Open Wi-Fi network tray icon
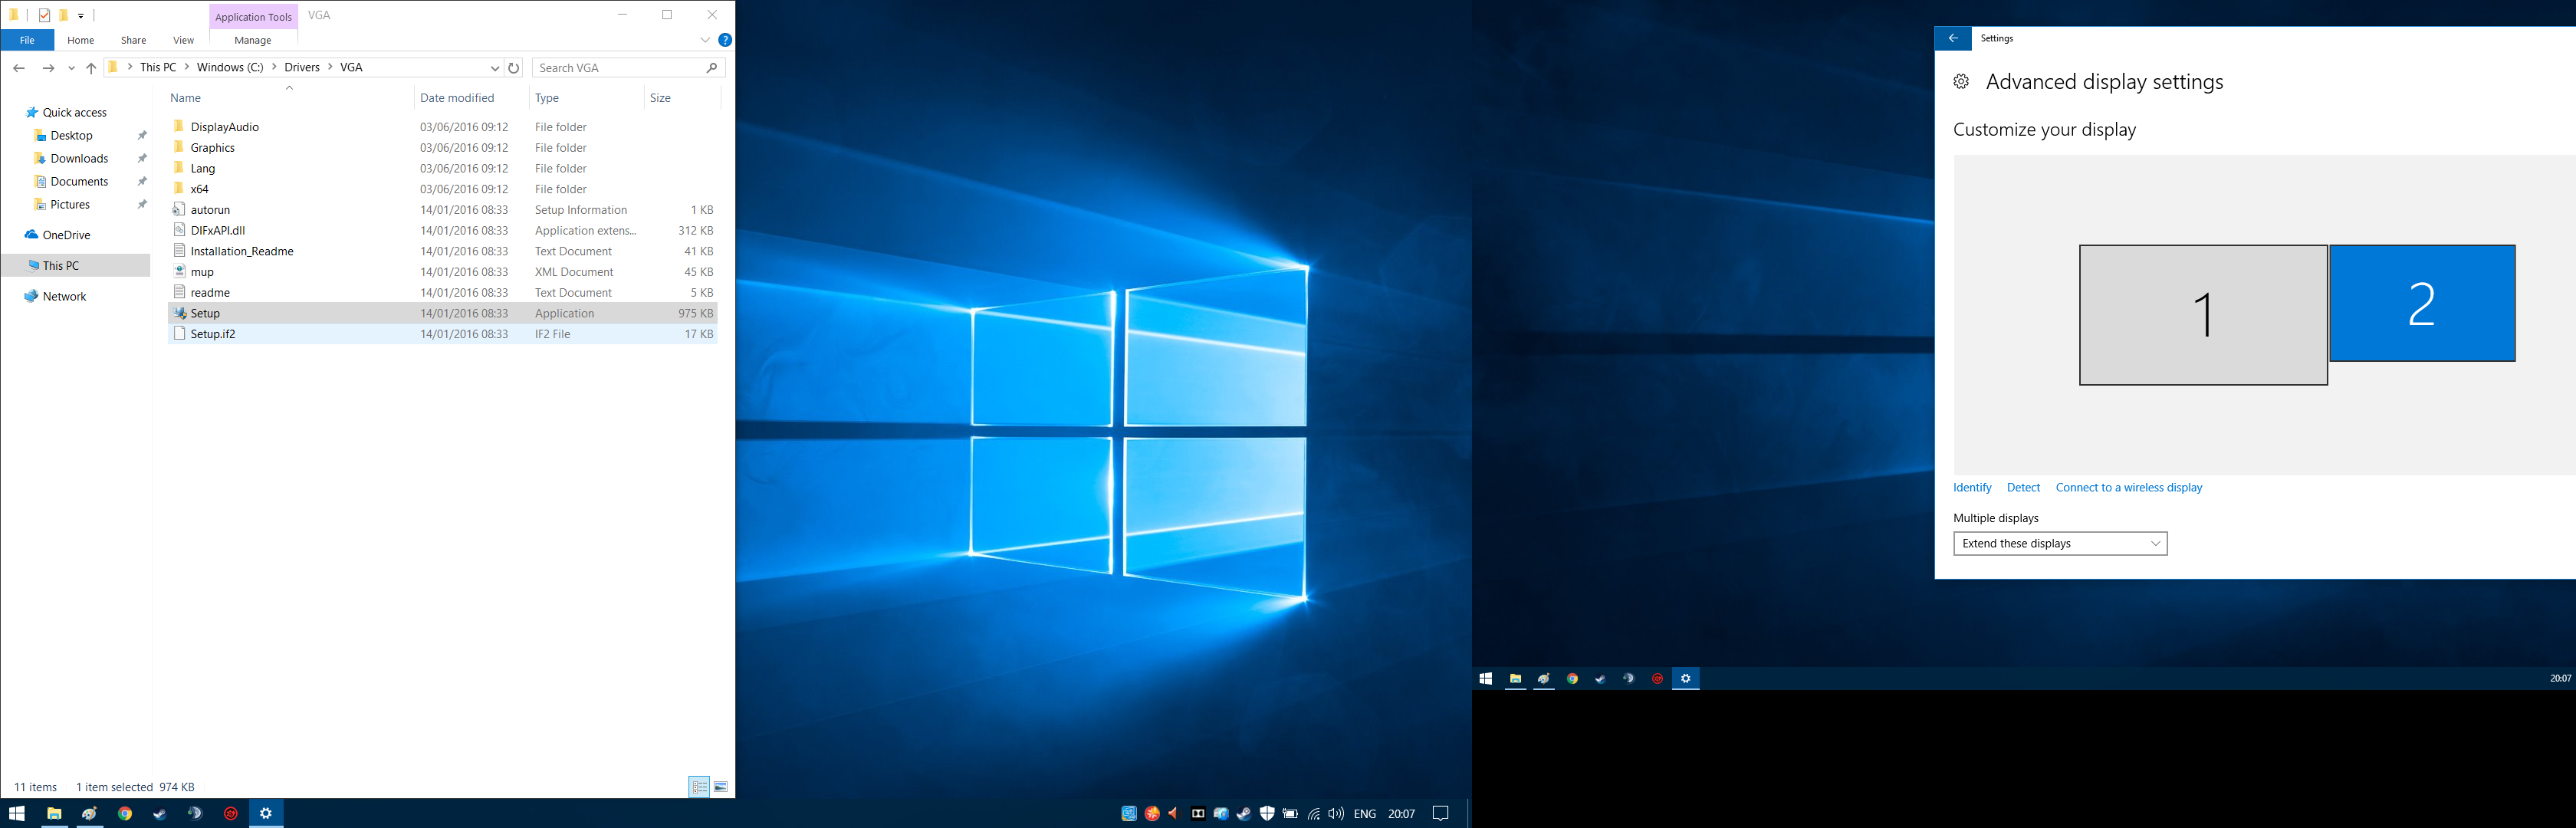 coord(1313,813)
